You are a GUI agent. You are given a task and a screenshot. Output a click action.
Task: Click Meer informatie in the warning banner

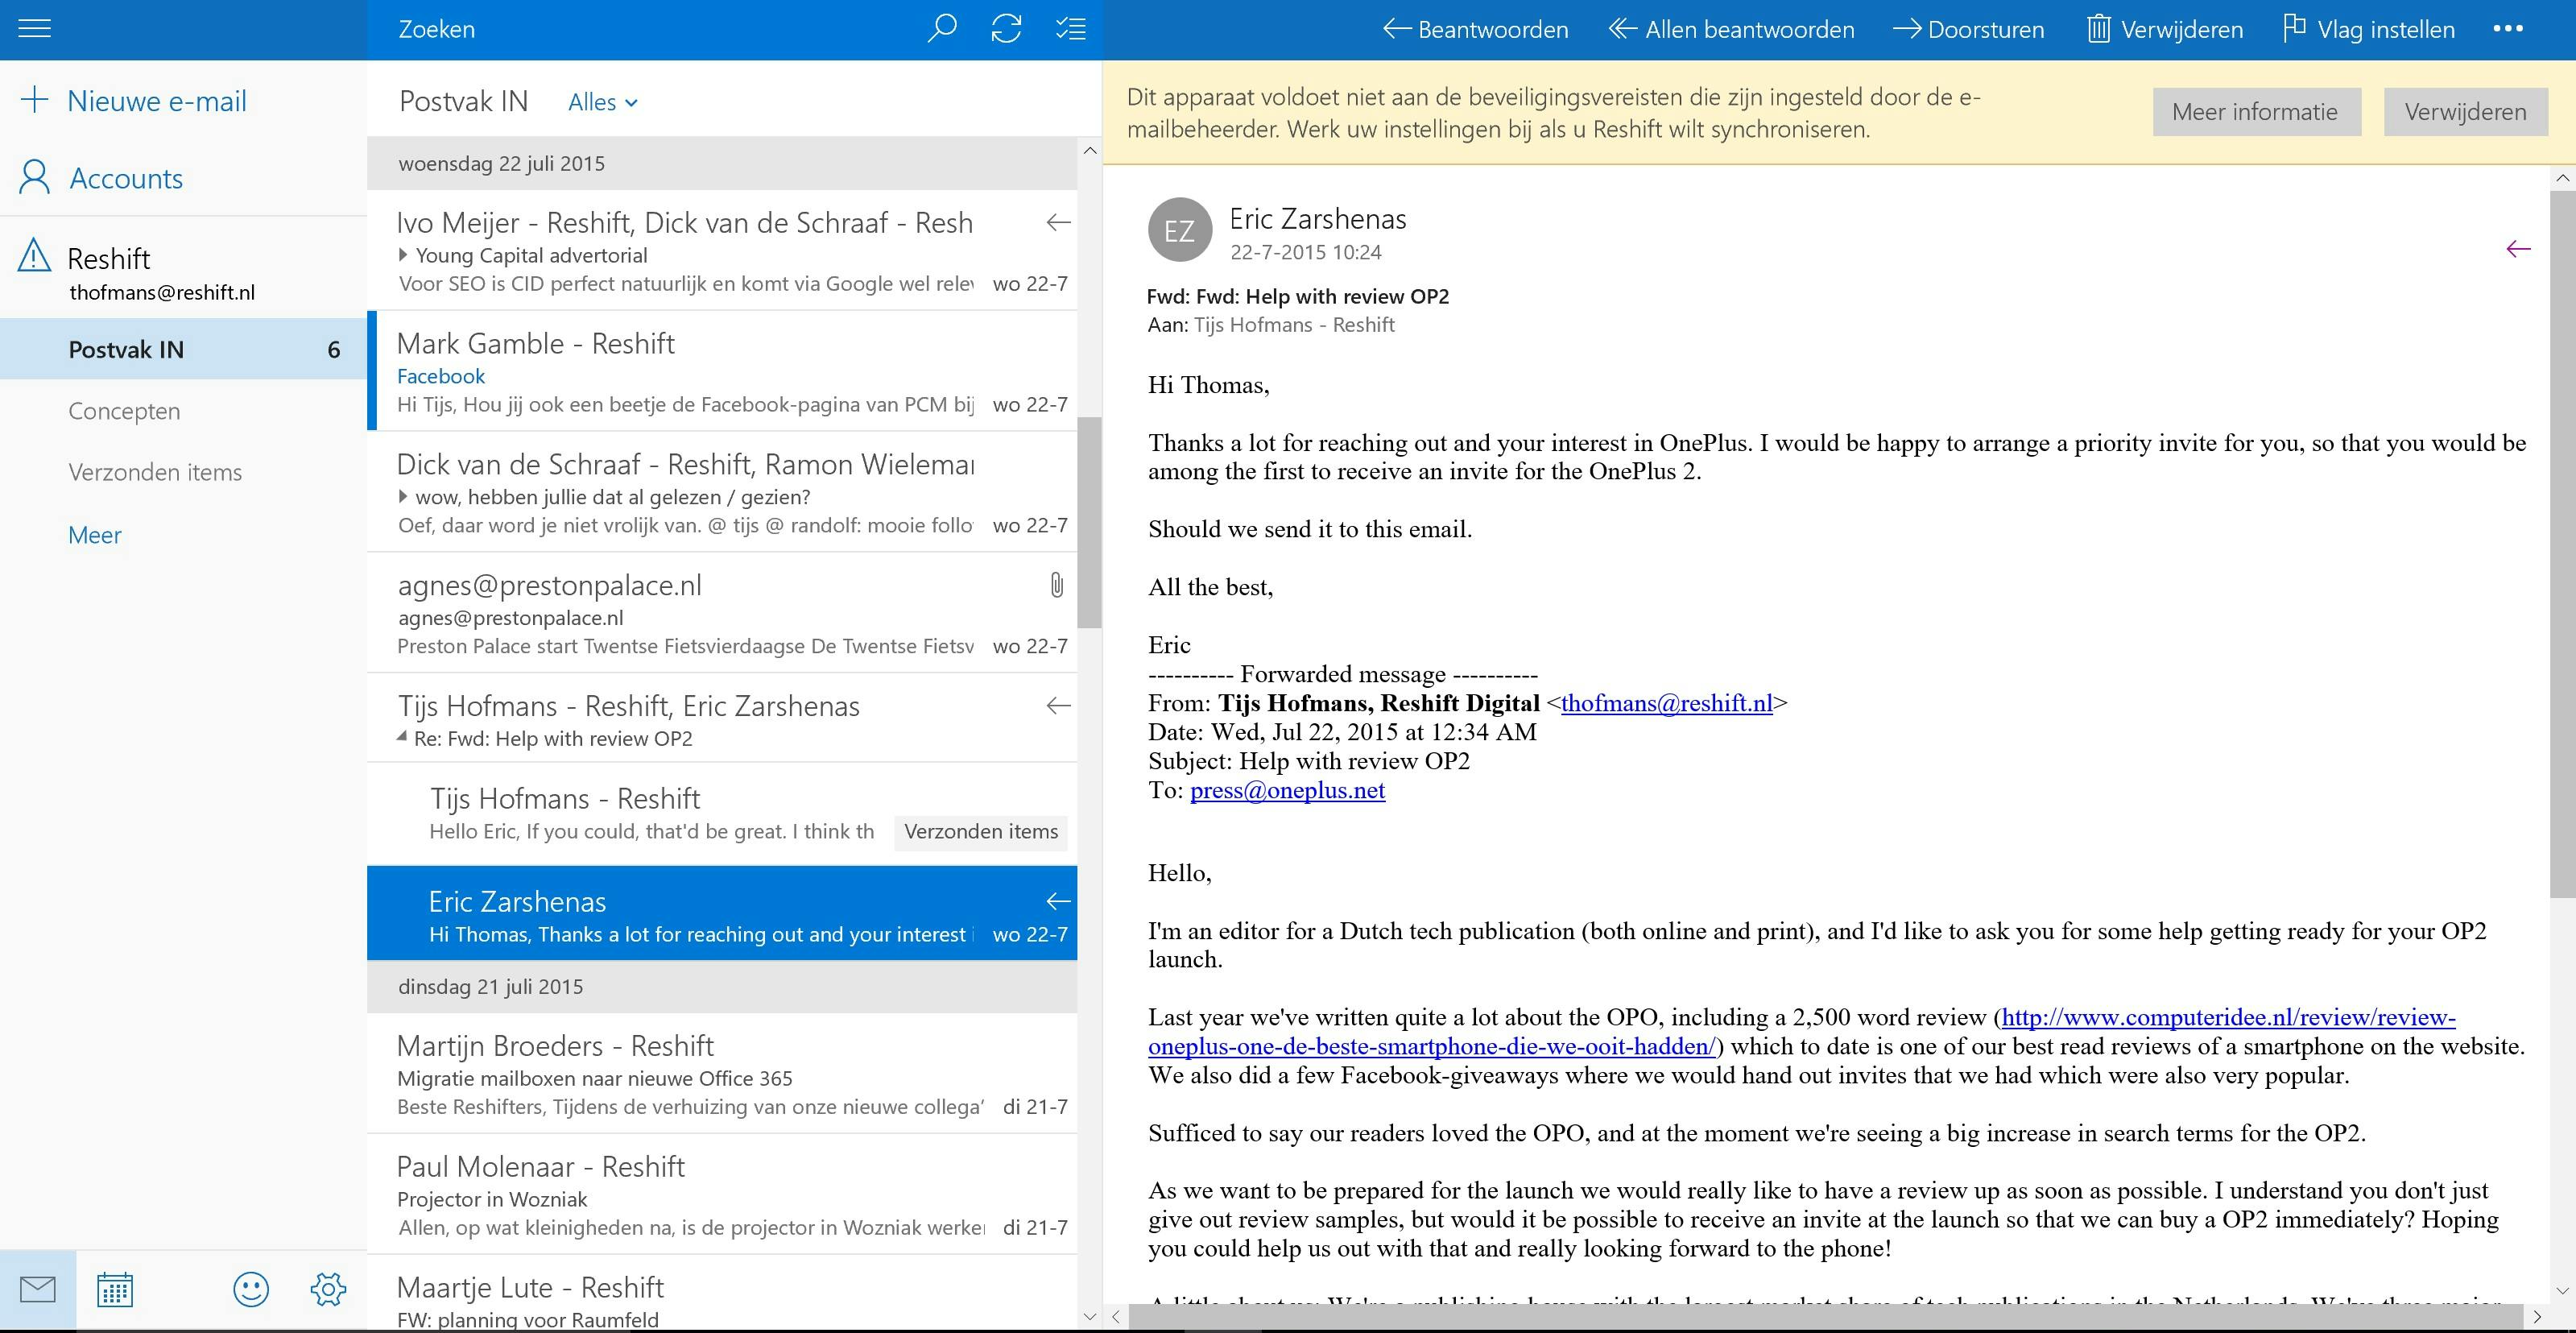[x=2256, y=112]
